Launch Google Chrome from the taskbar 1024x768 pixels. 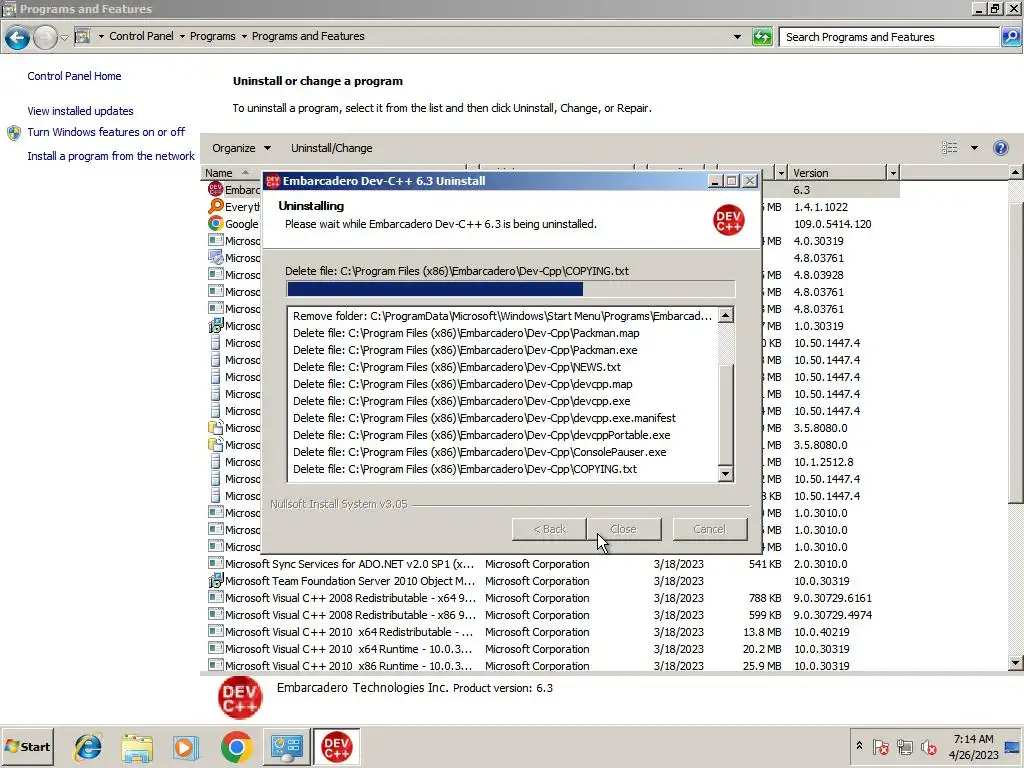[236, 746]
